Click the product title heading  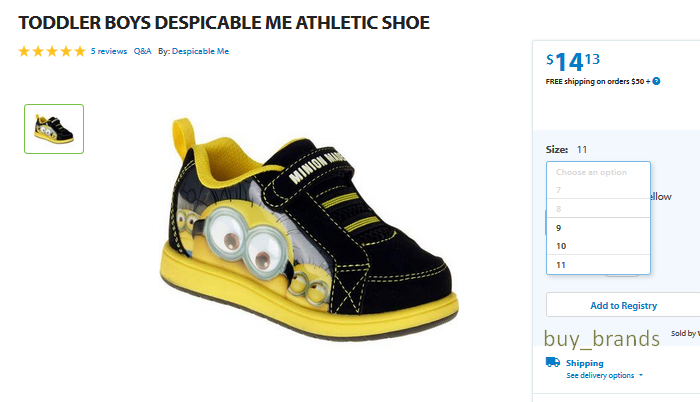[x=224, y=23]
